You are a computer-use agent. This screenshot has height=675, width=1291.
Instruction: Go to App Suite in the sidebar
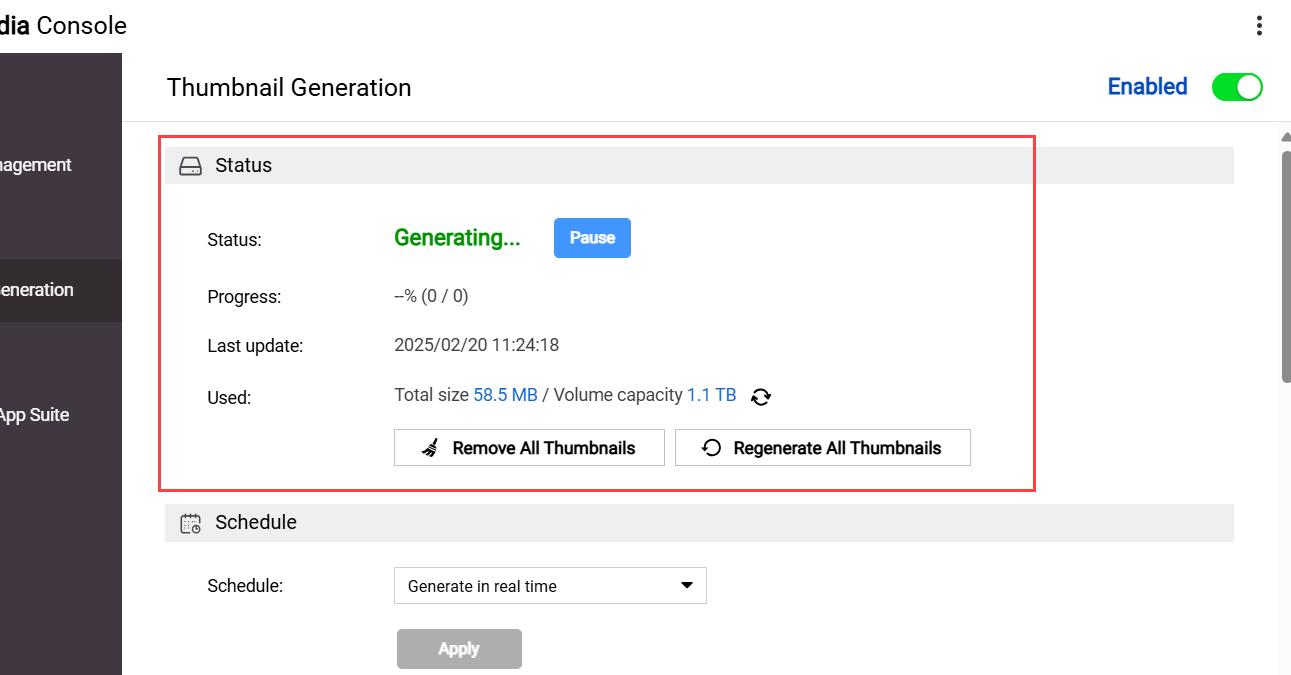34,415
